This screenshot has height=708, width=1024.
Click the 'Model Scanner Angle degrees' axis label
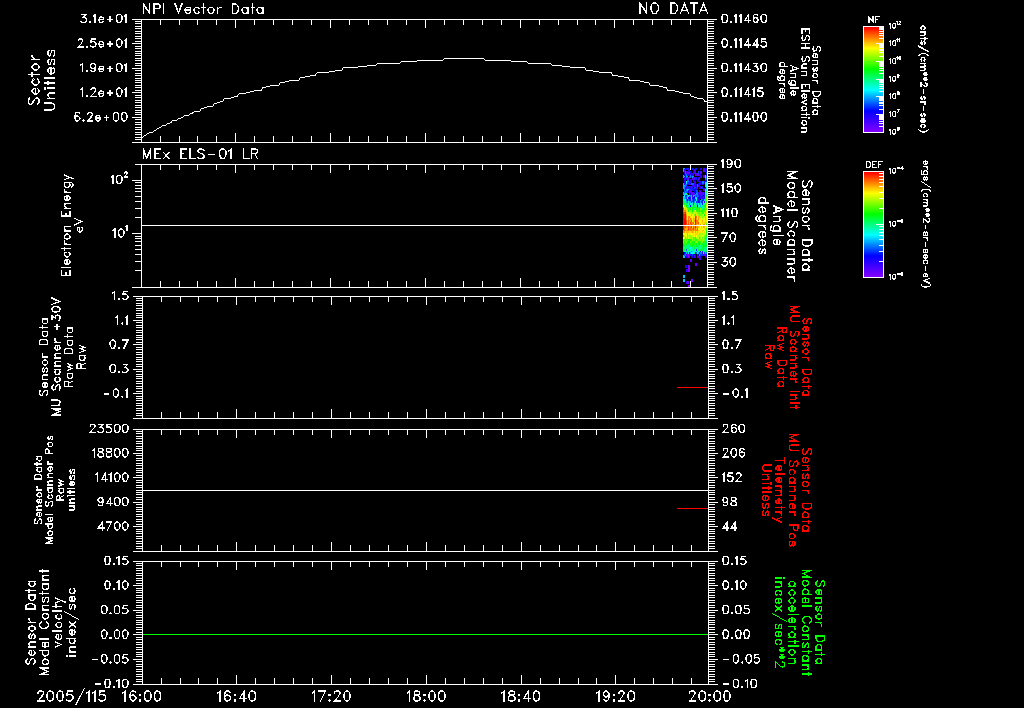(x=784, y=226)
